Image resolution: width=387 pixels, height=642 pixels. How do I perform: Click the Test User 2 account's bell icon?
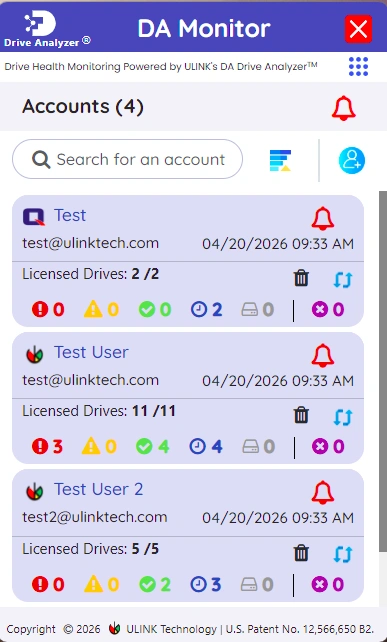323,492
